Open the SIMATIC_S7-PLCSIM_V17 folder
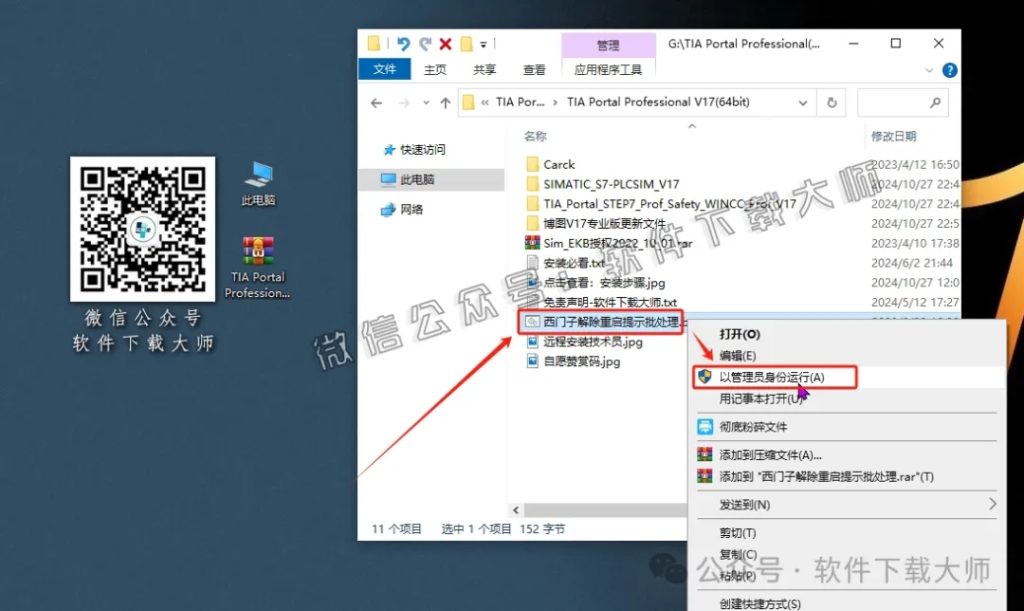Viewport: 1024px width, 611px height. (602, 183)
